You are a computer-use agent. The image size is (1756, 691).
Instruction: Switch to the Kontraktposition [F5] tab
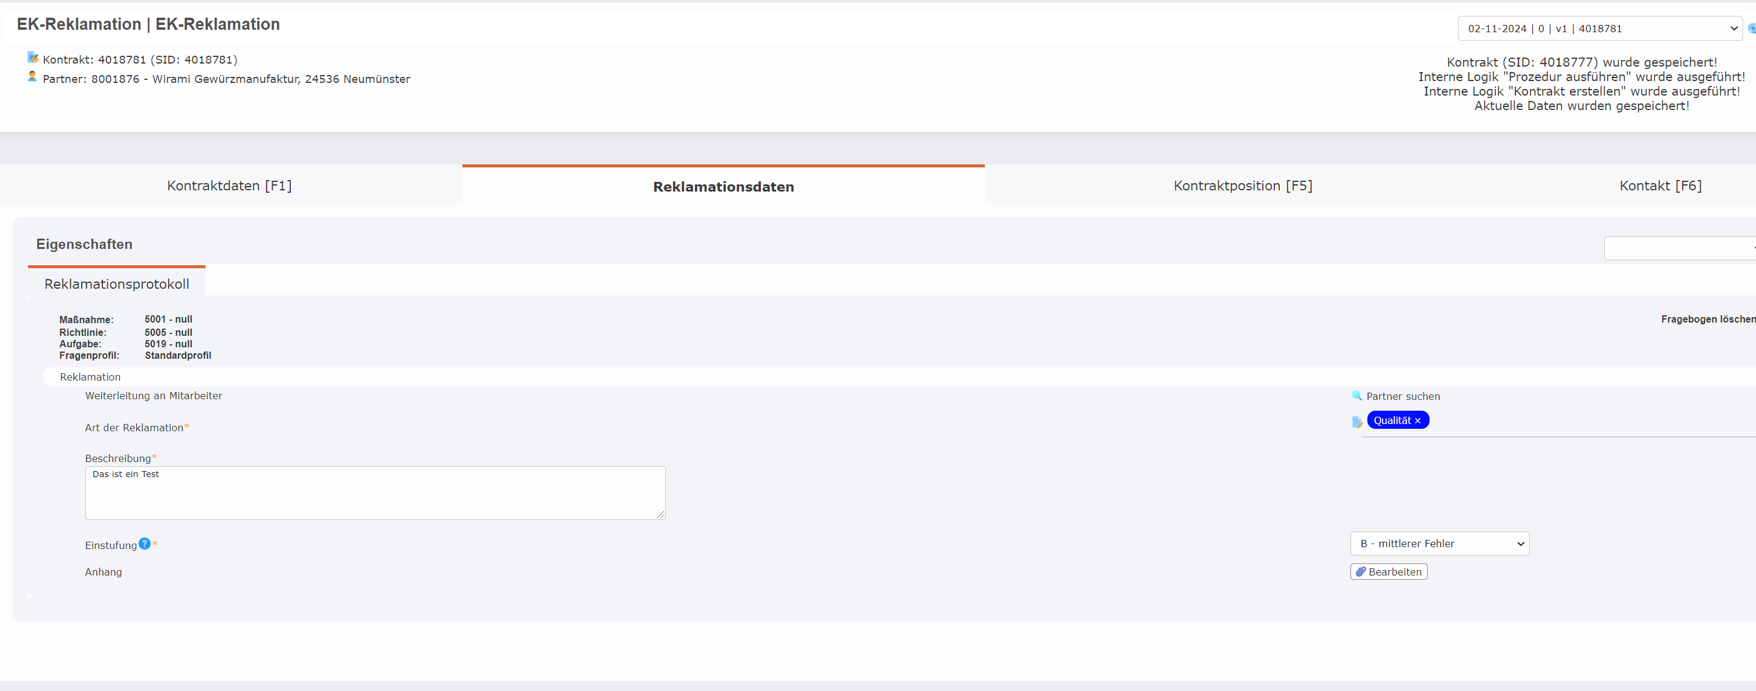[1242, 186]
